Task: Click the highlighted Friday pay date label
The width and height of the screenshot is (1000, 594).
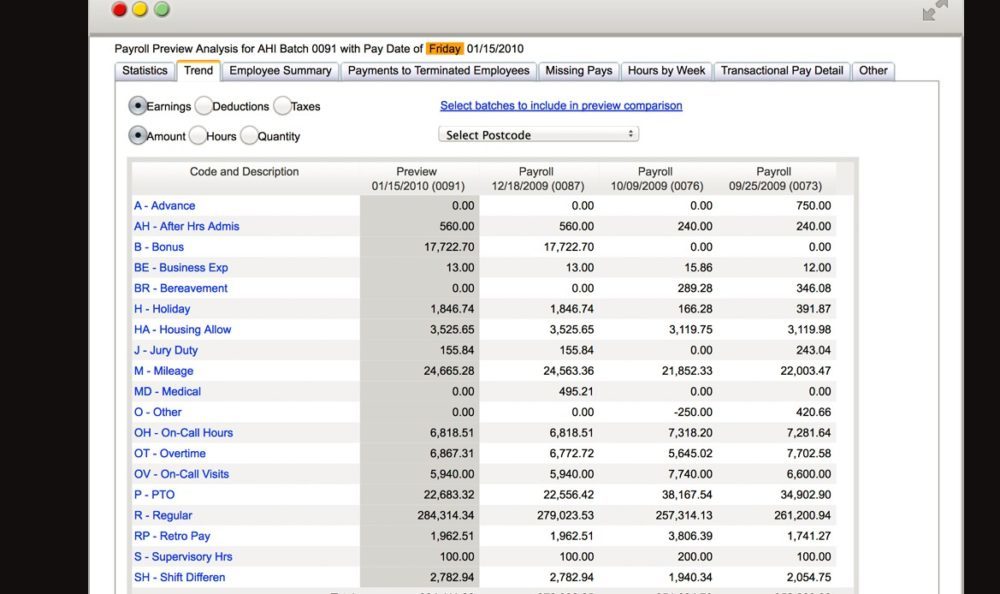Action: click(445, 48)
